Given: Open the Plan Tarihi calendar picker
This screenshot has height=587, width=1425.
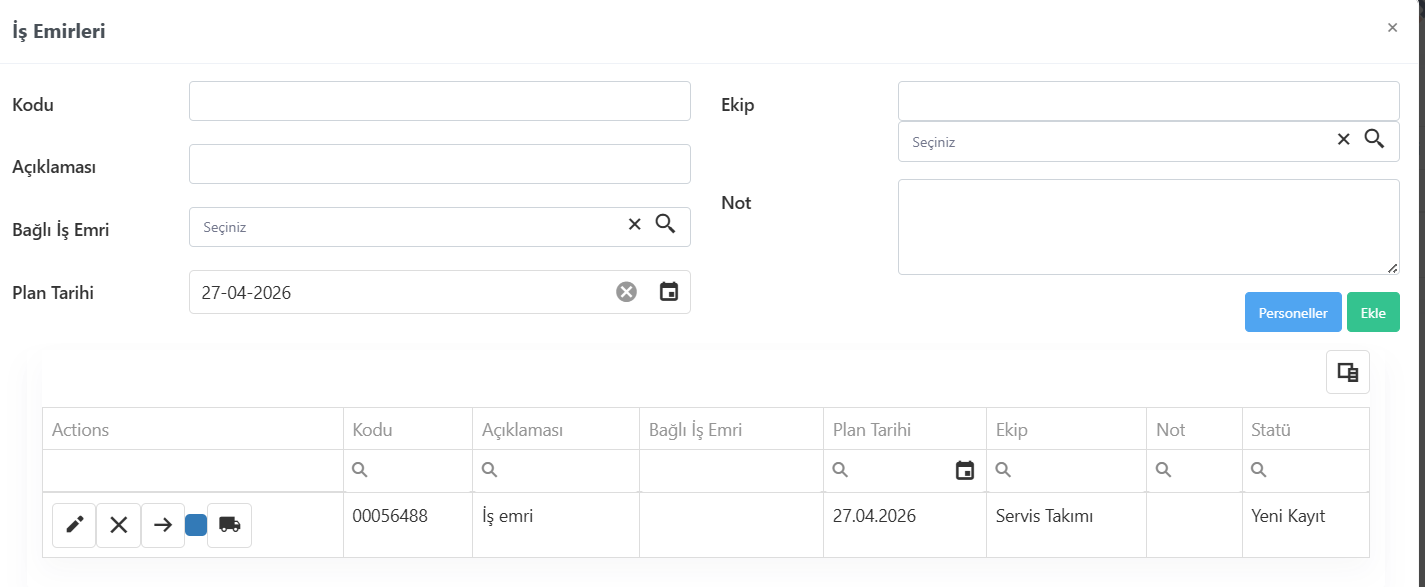Looking at the screenshot, I should [x=669, y=292].
